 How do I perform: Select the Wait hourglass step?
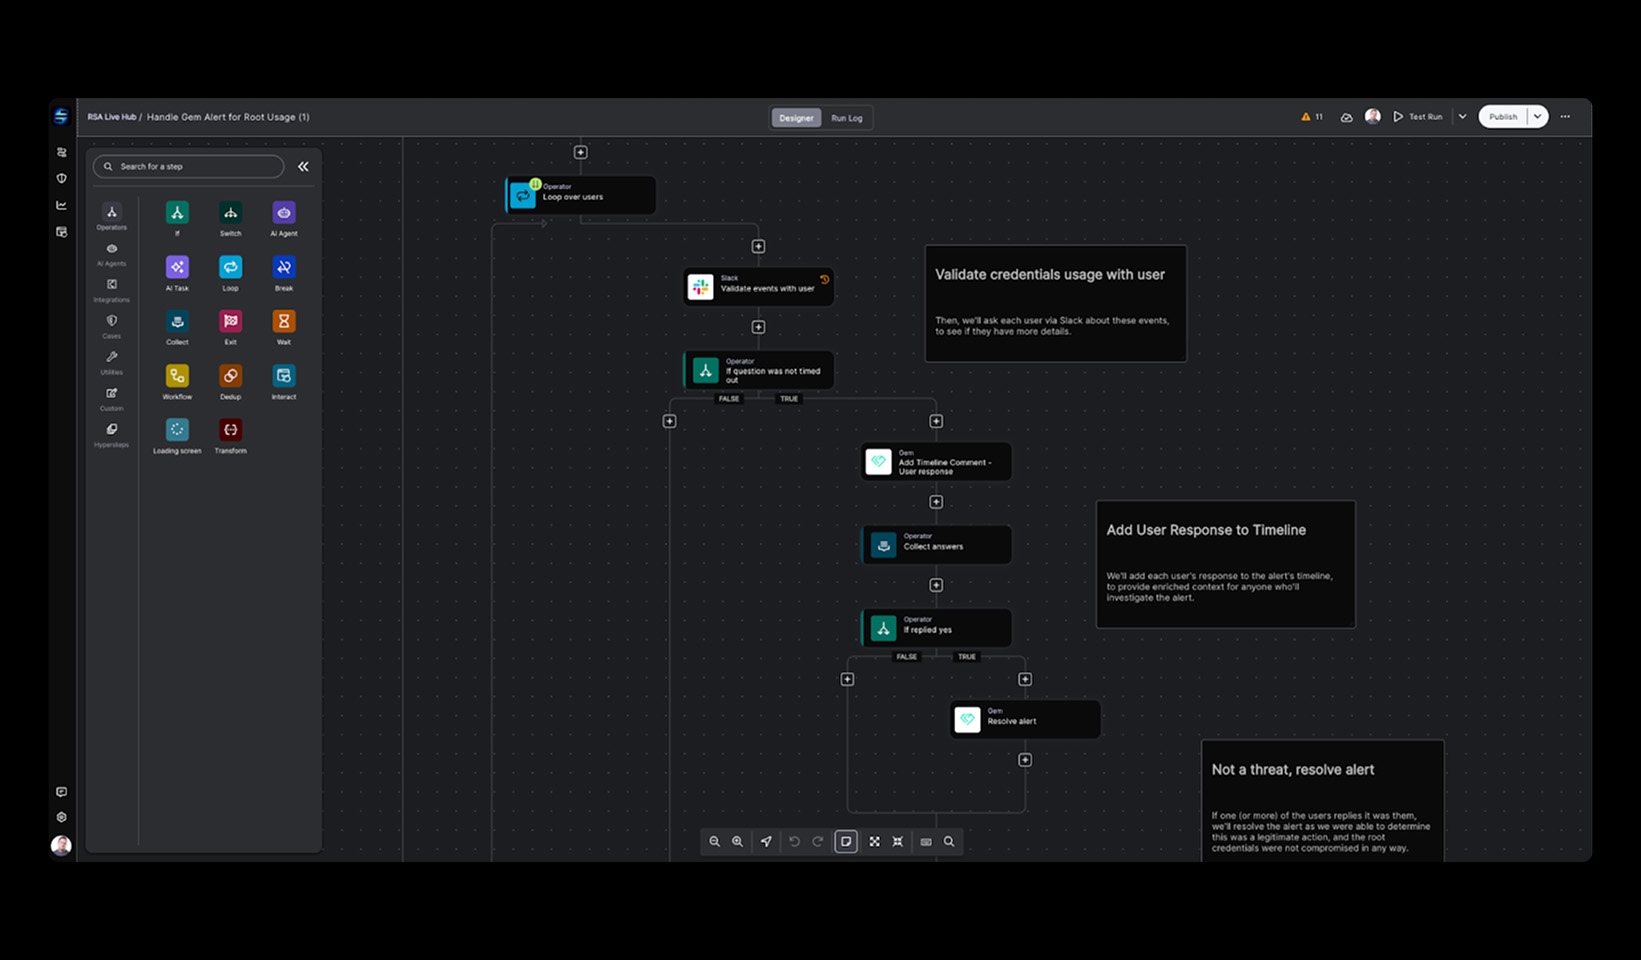click(x=284, y=321)
